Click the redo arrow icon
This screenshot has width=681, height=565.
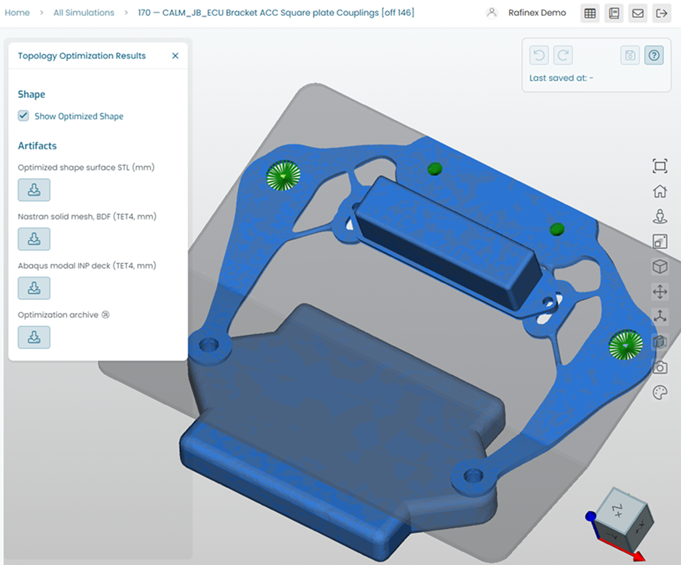[563, 55]
